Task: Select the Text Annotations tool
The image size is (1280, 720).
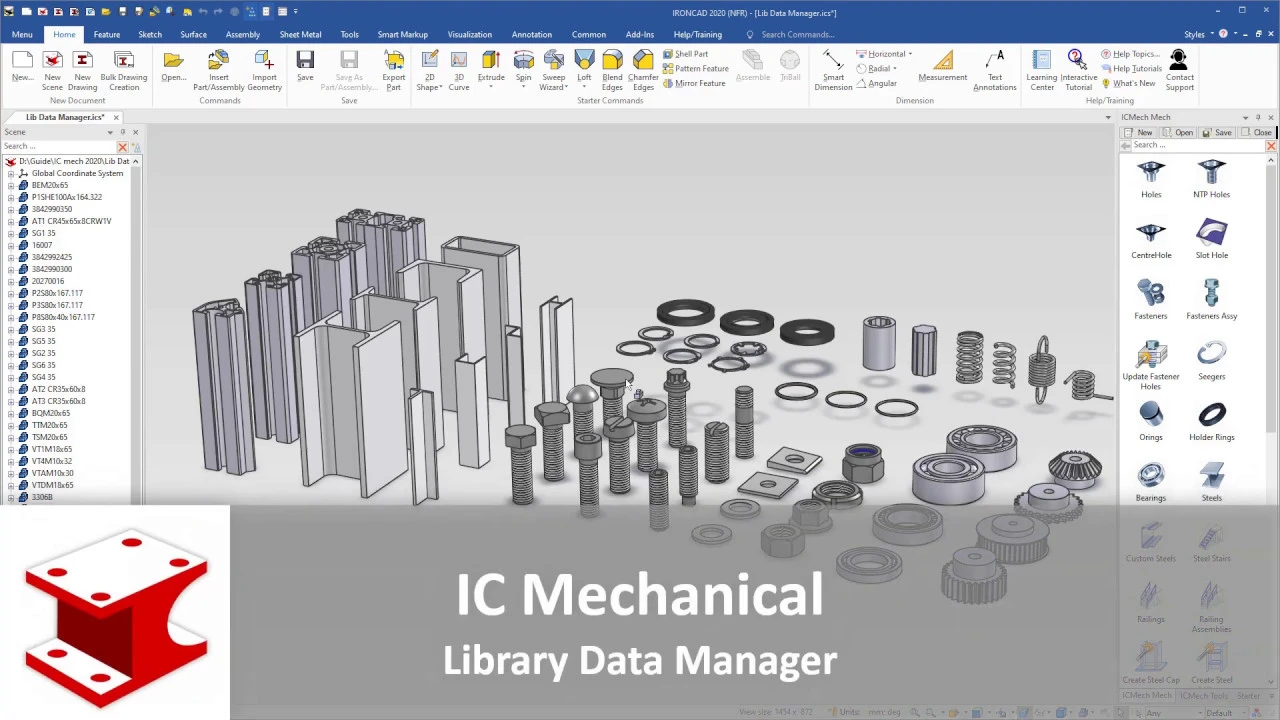Action: 994,70
